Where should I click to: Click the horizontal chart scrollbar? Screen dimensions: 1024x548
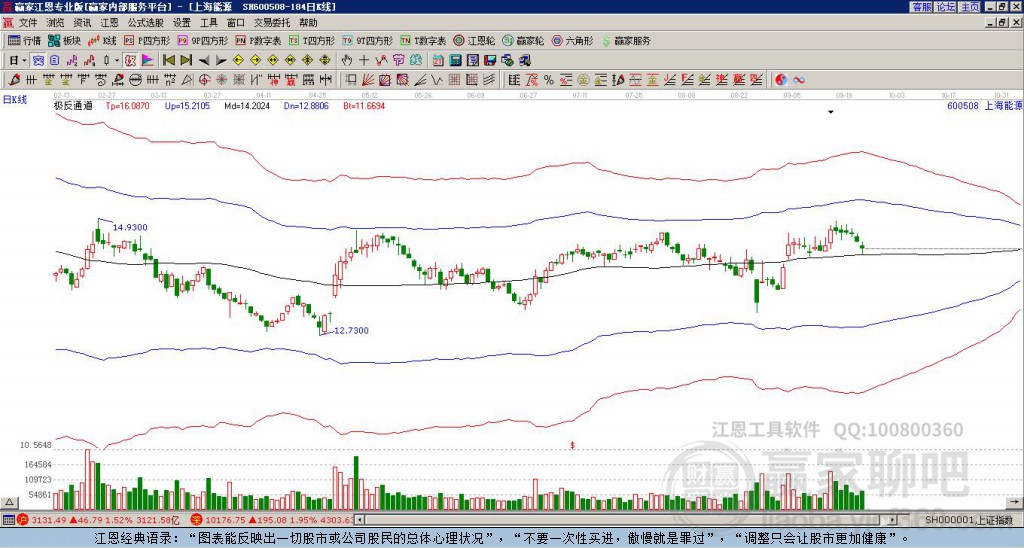click(626, 520)
